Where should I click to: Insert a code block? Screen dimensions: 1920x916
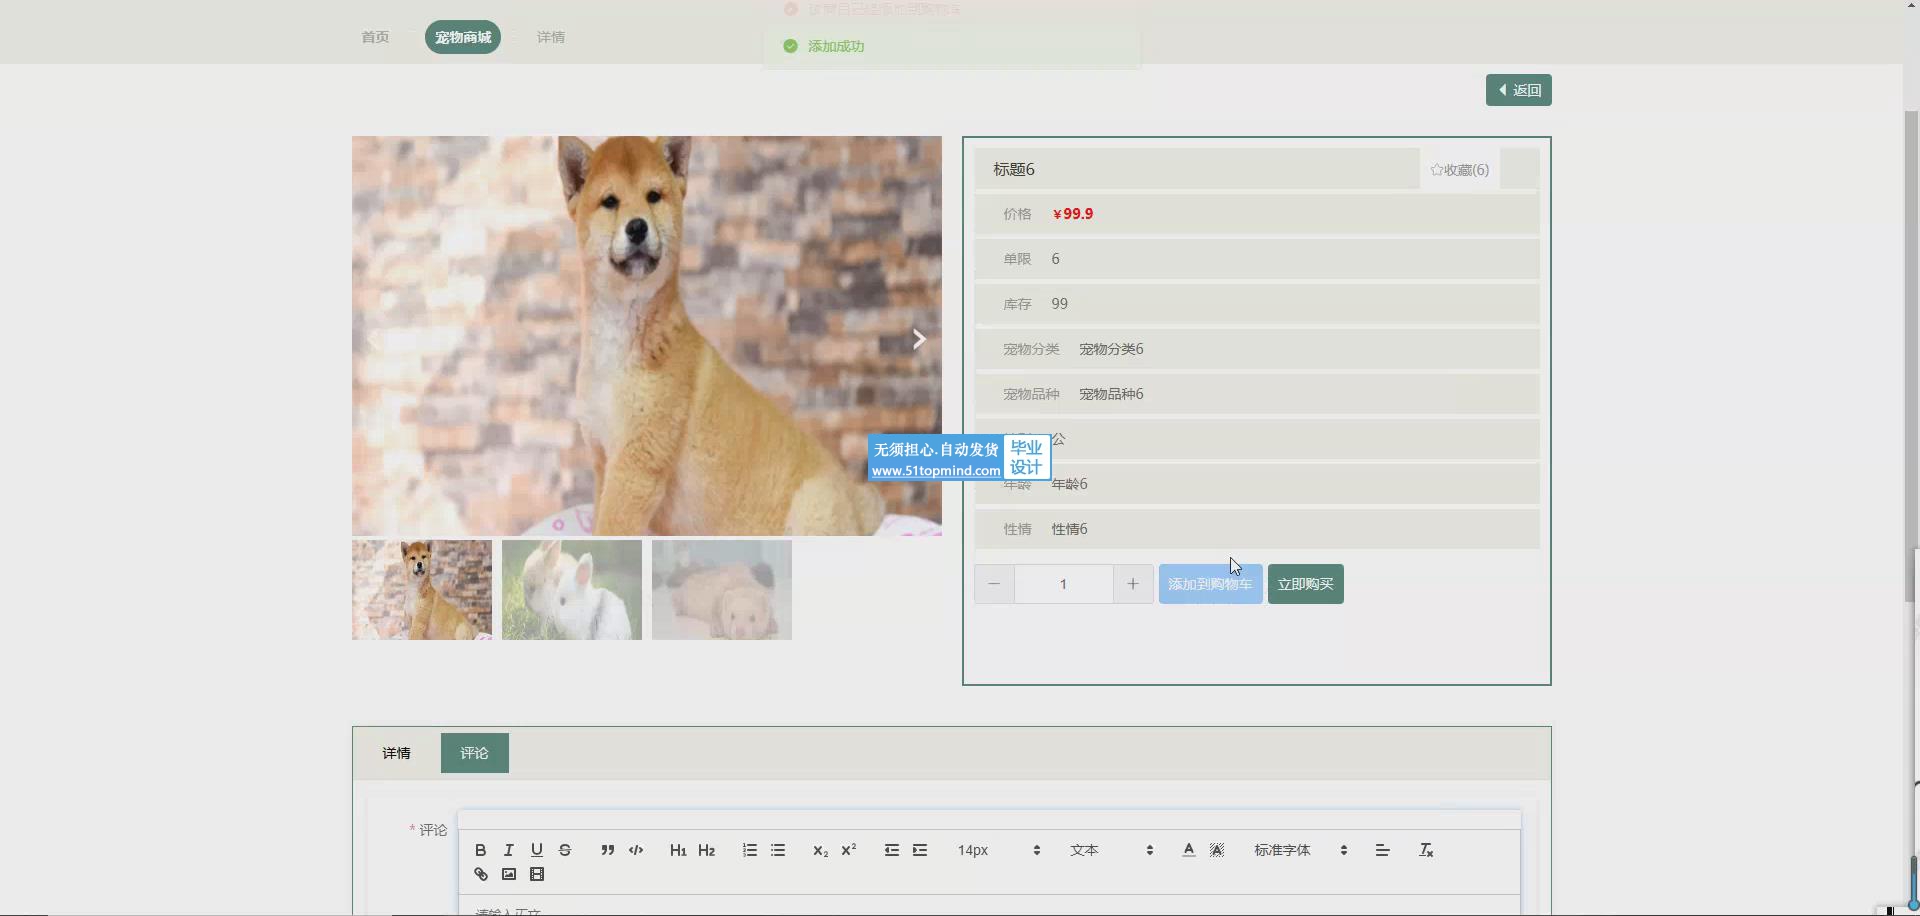(x=636, y=850)
